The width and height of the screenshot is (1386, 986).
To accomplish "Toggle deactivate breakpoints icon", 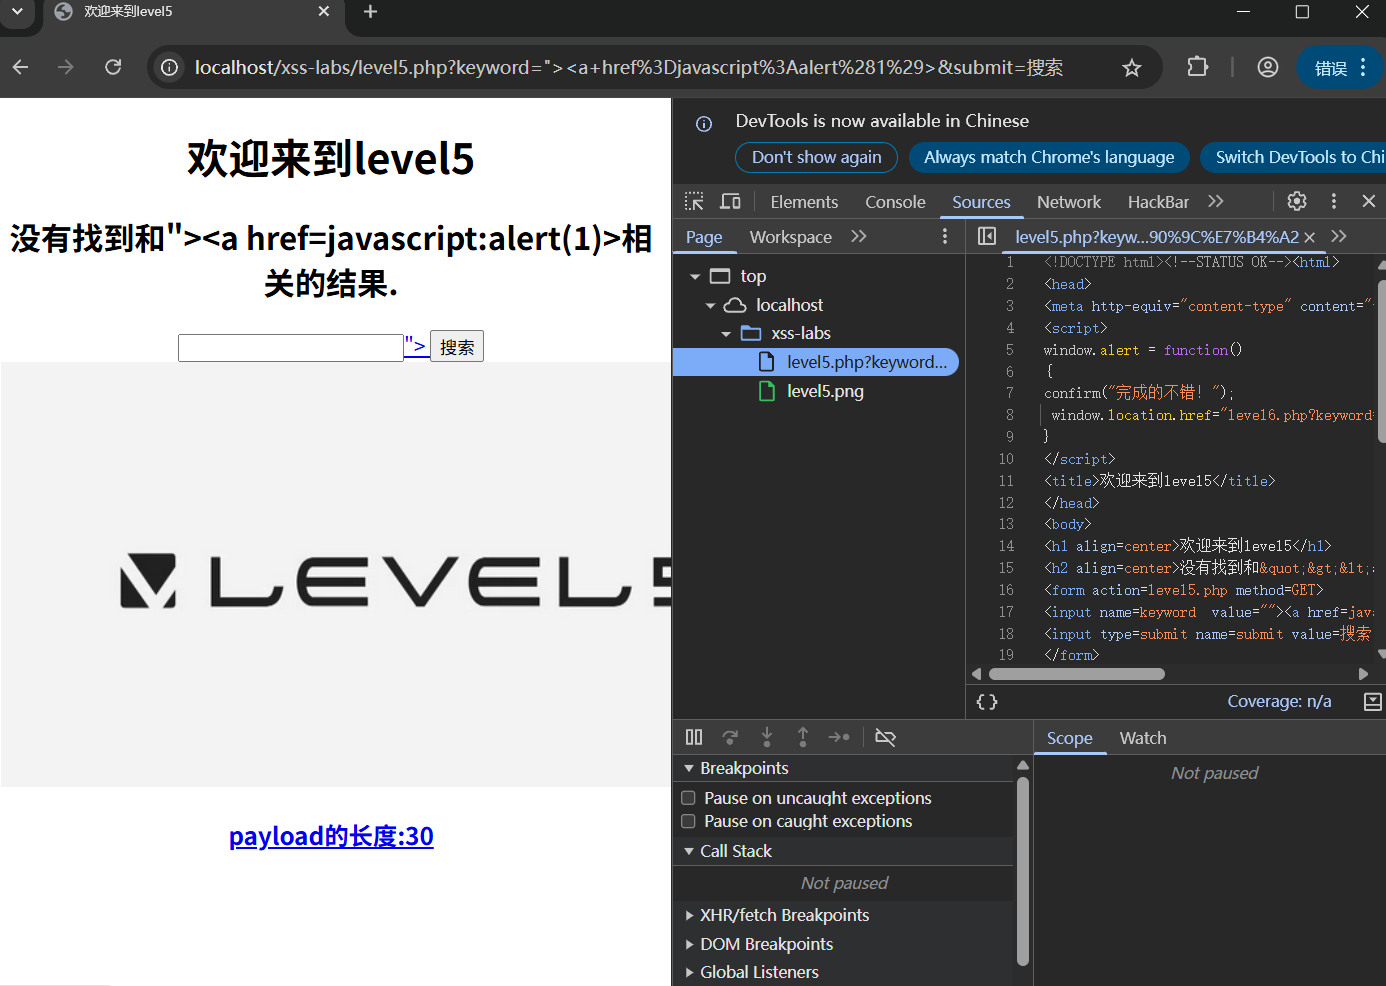I will (x=885, y=737).
